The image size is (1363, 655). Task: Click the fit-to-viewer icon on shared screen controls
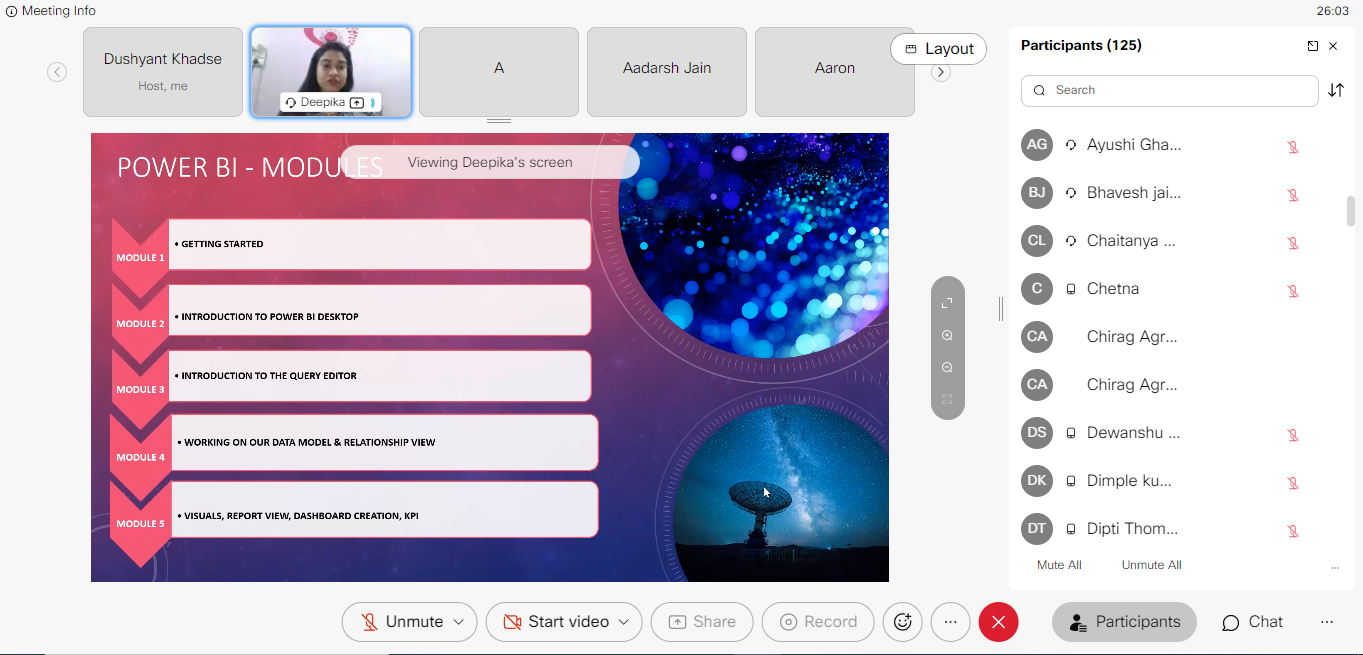947,303
